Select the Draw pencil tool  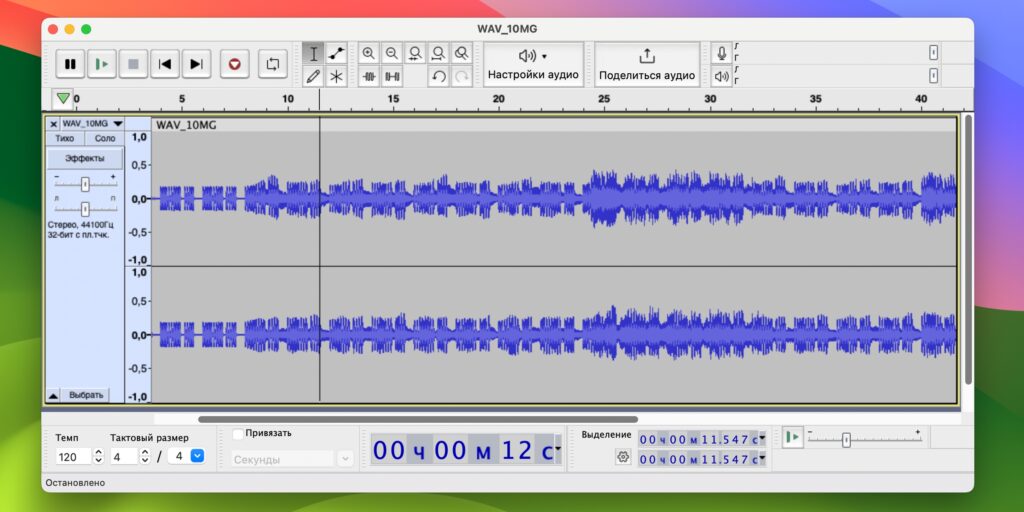pos(313,76)
